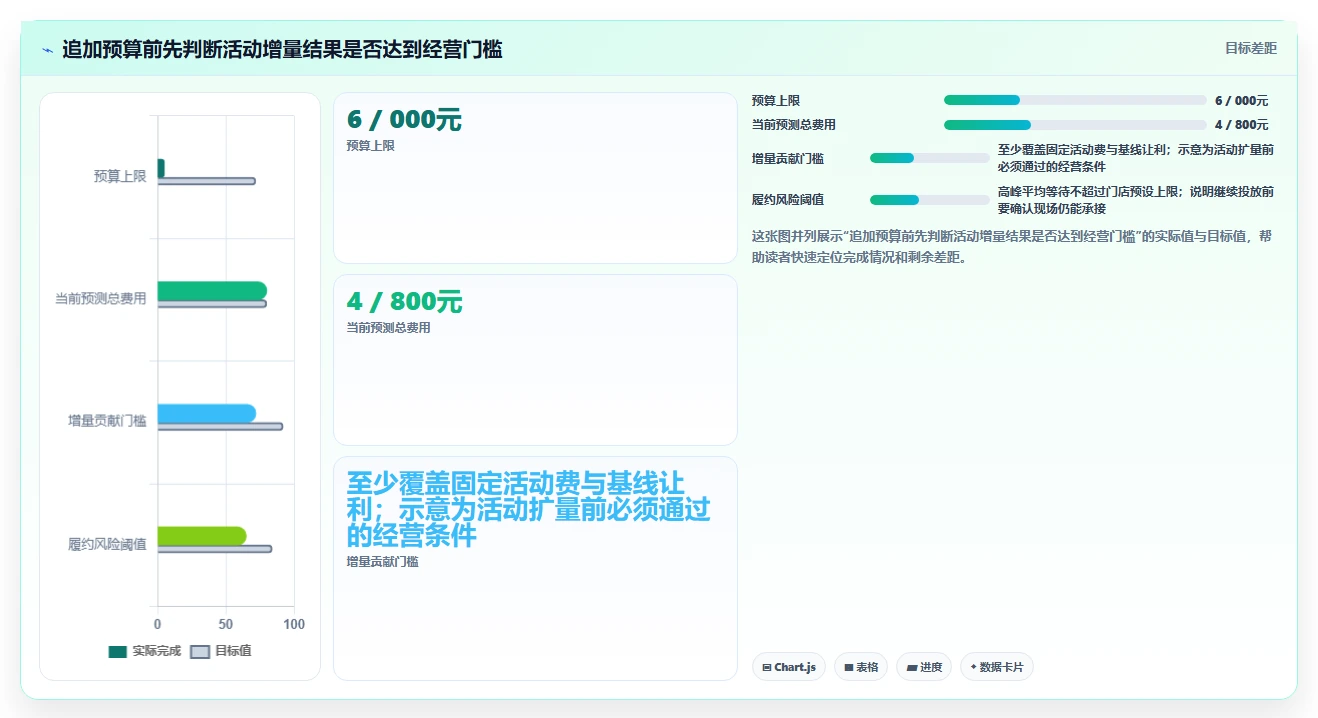Click the 预算上限 axis label in chart
This screenshot has width=1318, height=718.
pyautogui.click(x=120, y=176)
